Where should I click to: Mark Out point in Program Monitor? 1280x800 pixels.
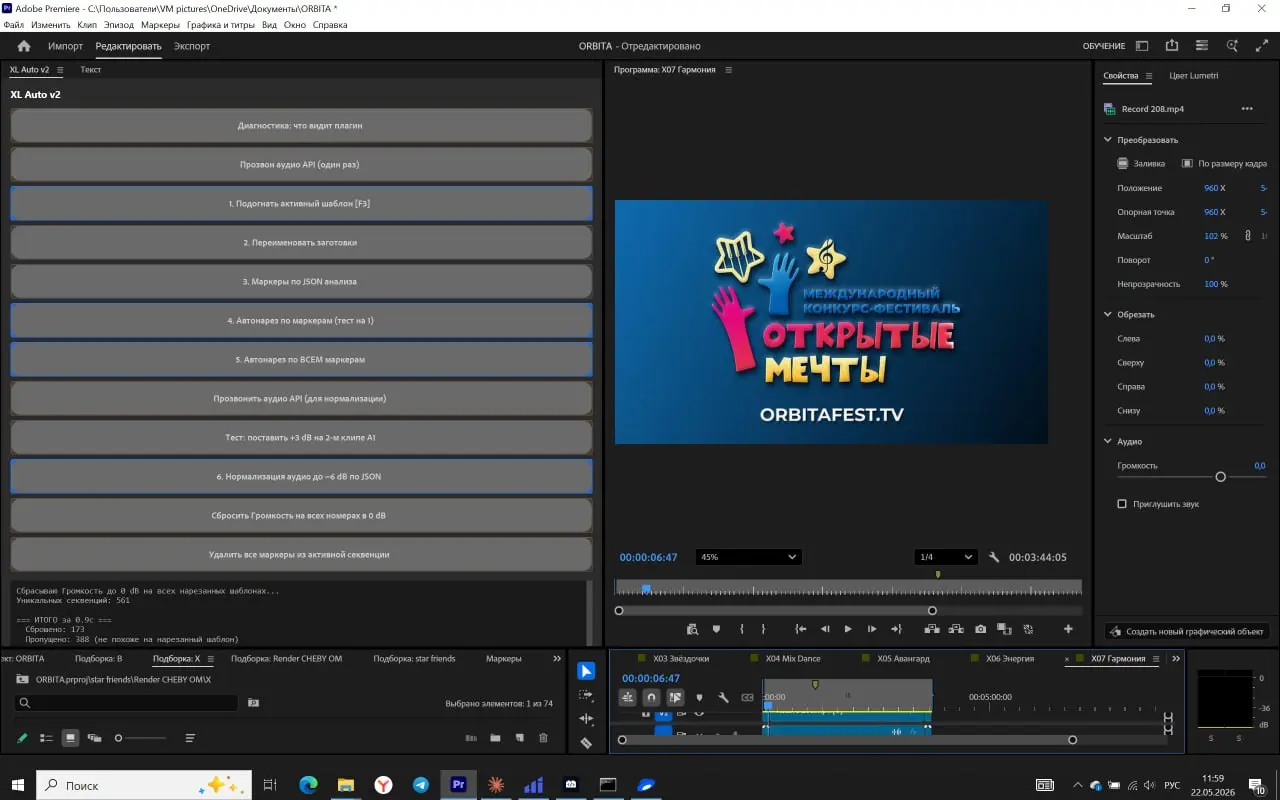tap(763, 629)
